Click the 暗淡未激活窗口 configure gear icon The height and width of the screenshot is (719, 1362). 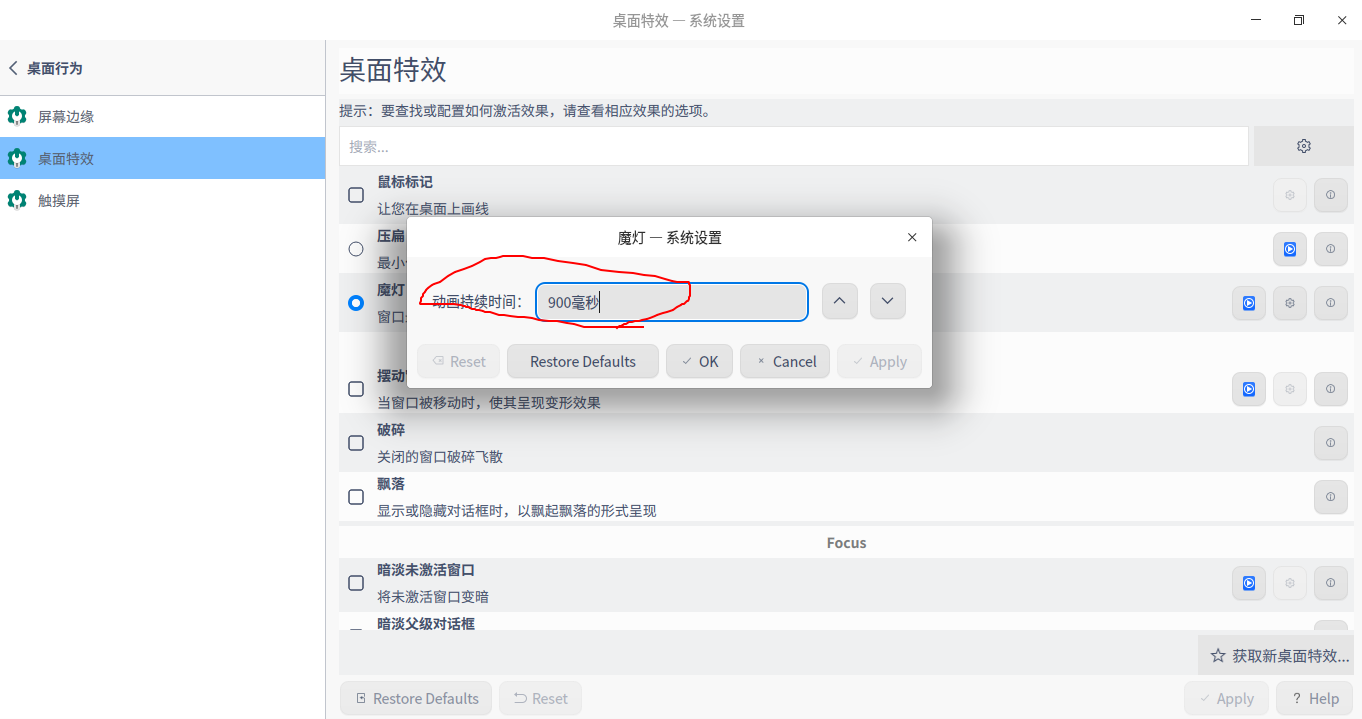coord(1290,583)
